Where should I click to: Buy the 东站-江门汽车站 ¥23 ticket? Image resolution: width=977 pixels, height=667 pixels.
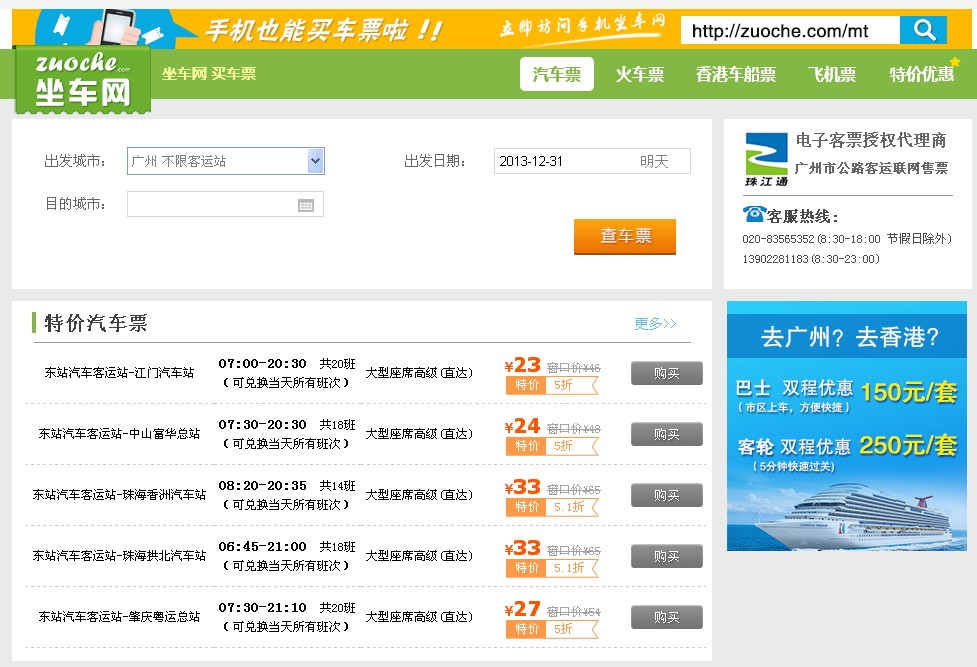click(666, 372)
